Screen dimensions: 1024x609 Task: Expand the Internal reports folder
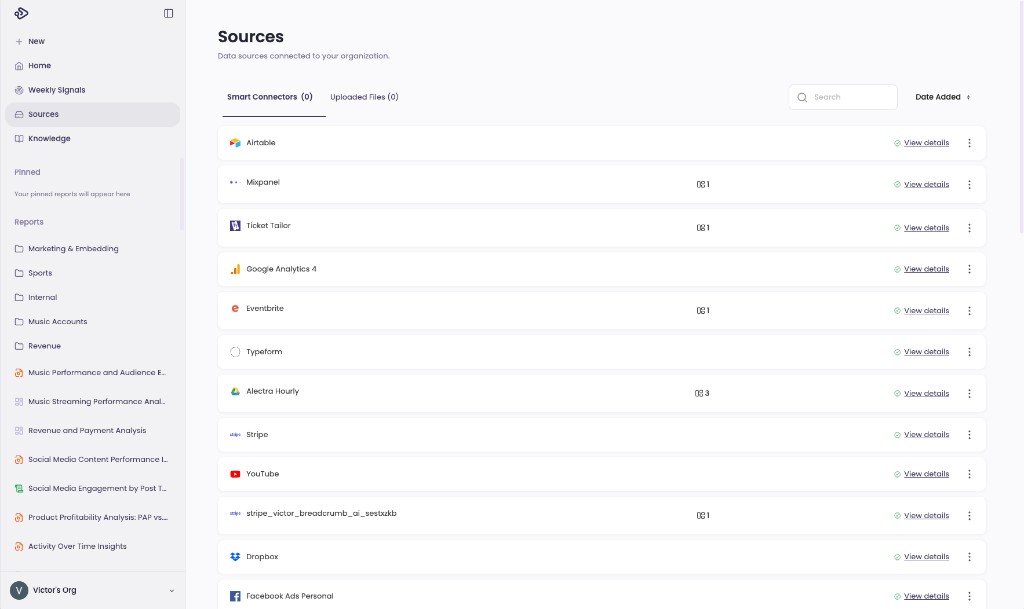coord(36,297)
